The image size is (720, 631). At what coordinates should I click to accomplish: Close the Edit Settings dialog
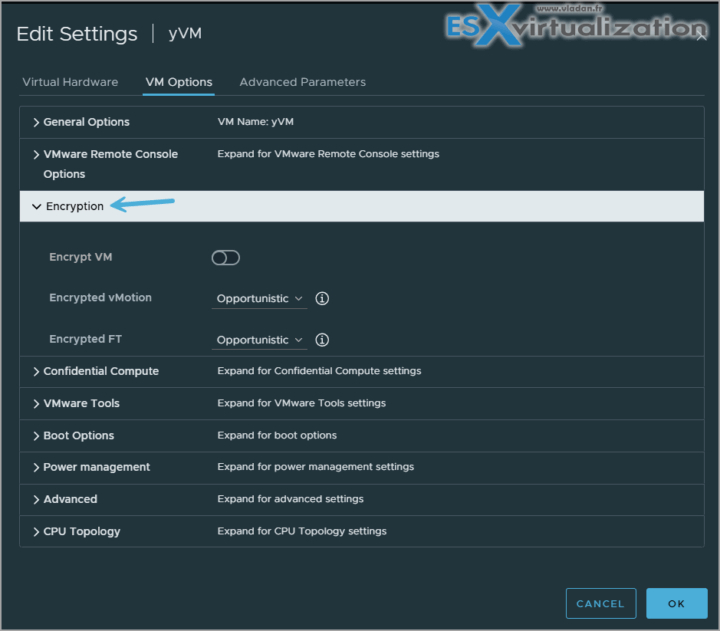click(x=701, y=37)
